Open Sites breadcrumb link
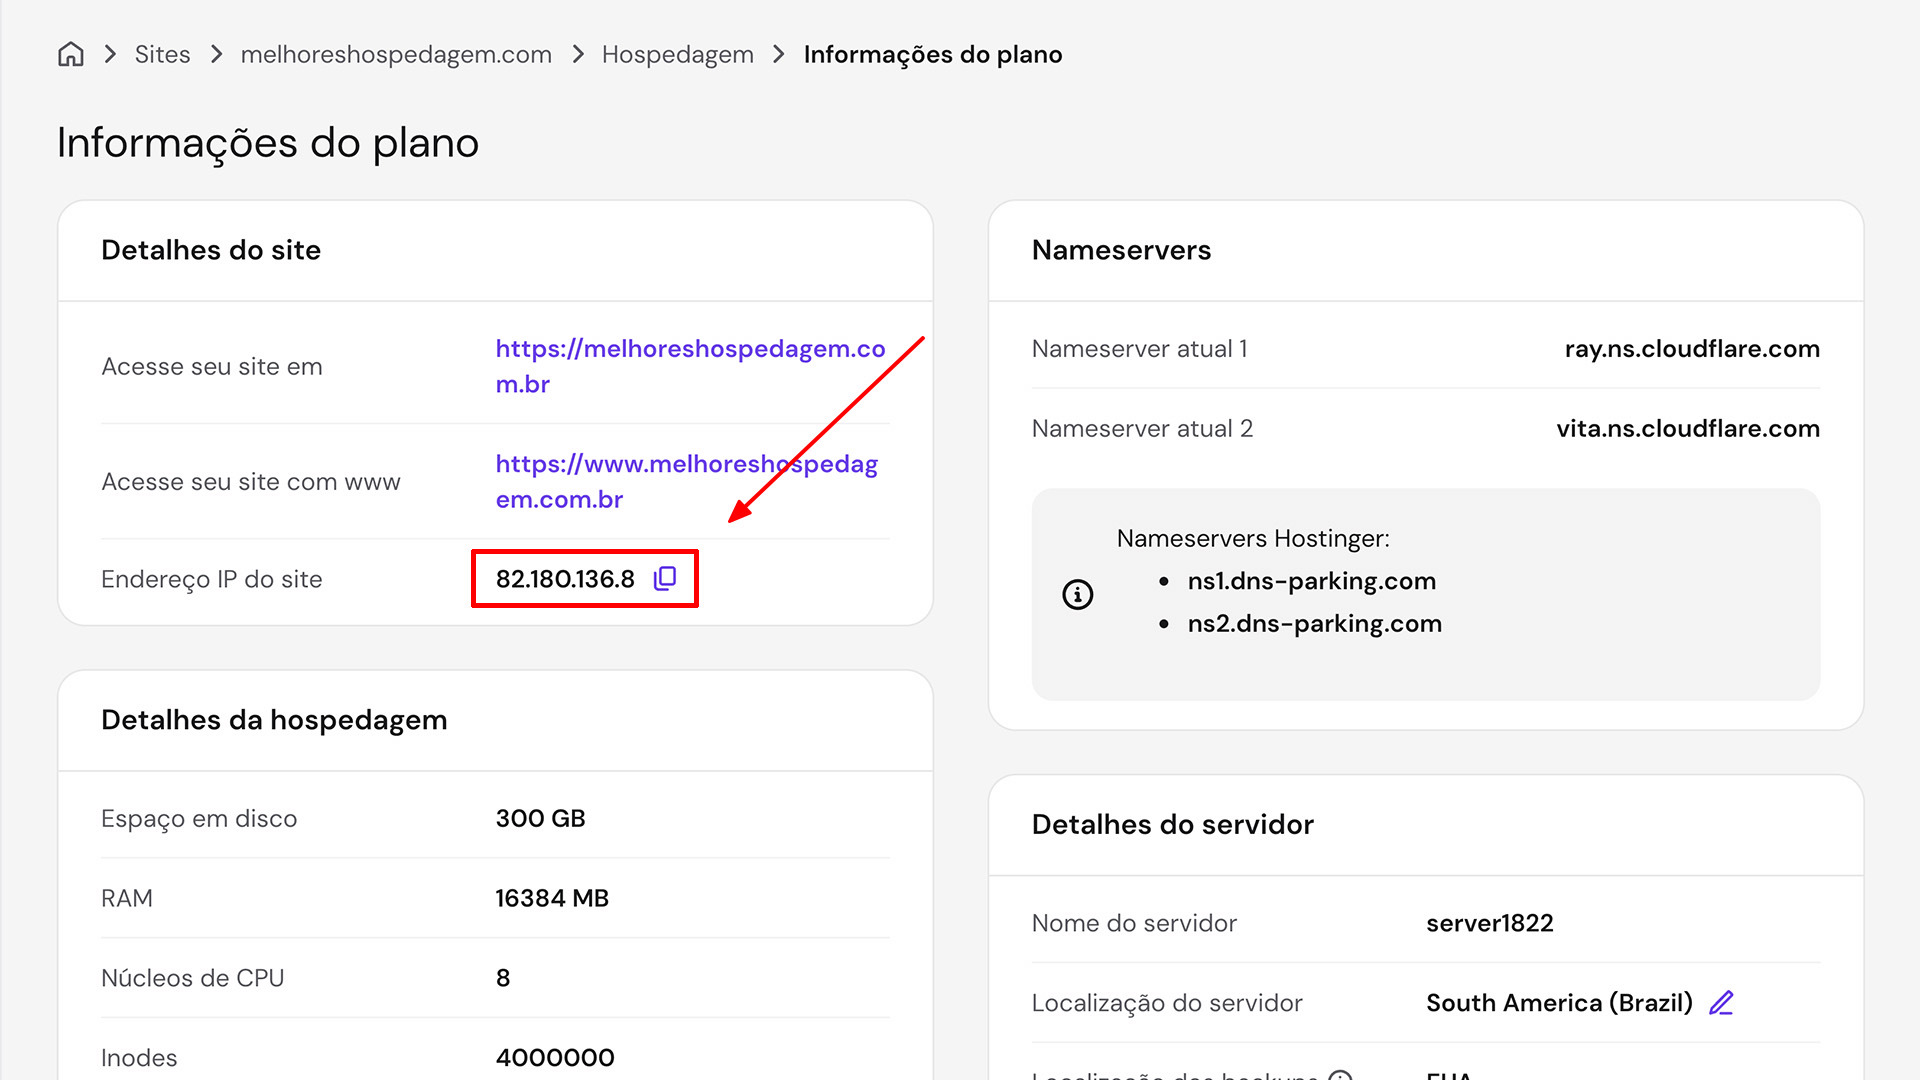 coord(162,54)
